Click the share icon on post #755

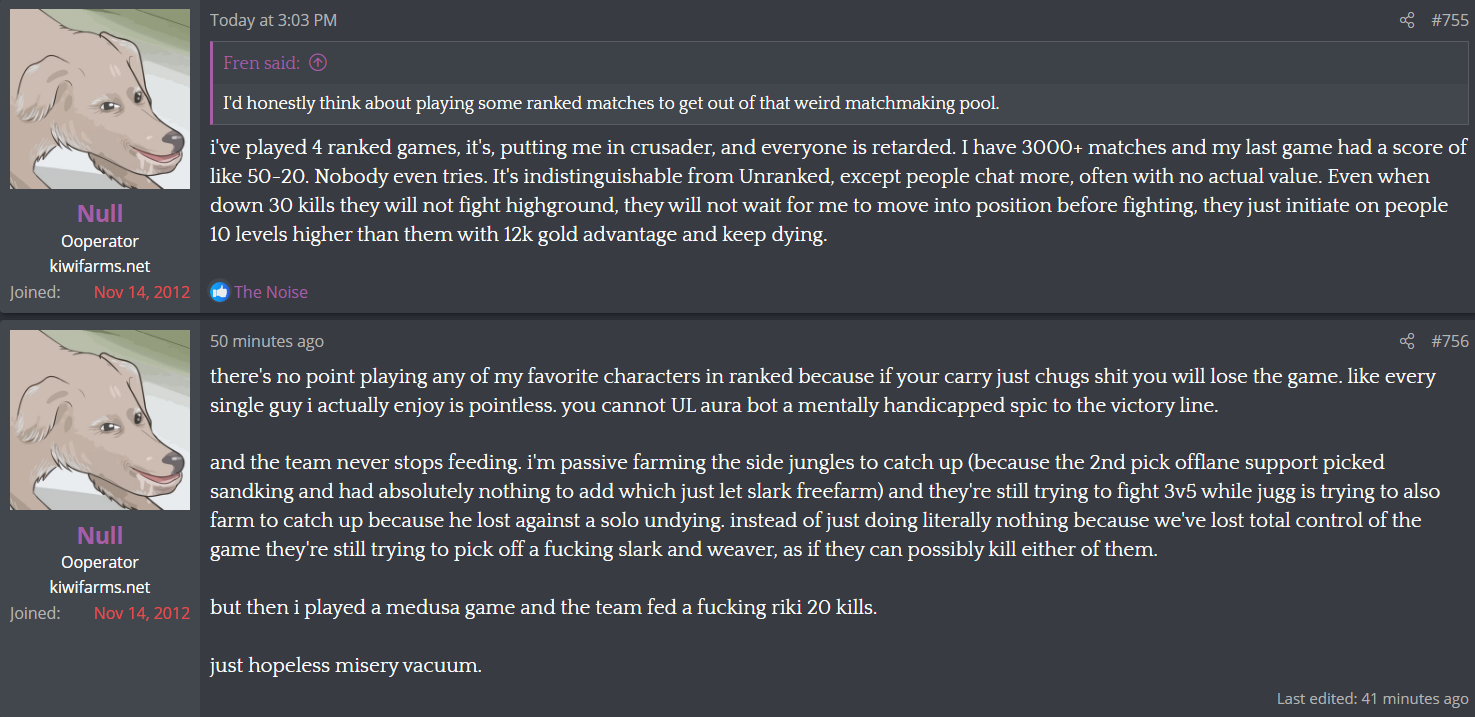1407,20
